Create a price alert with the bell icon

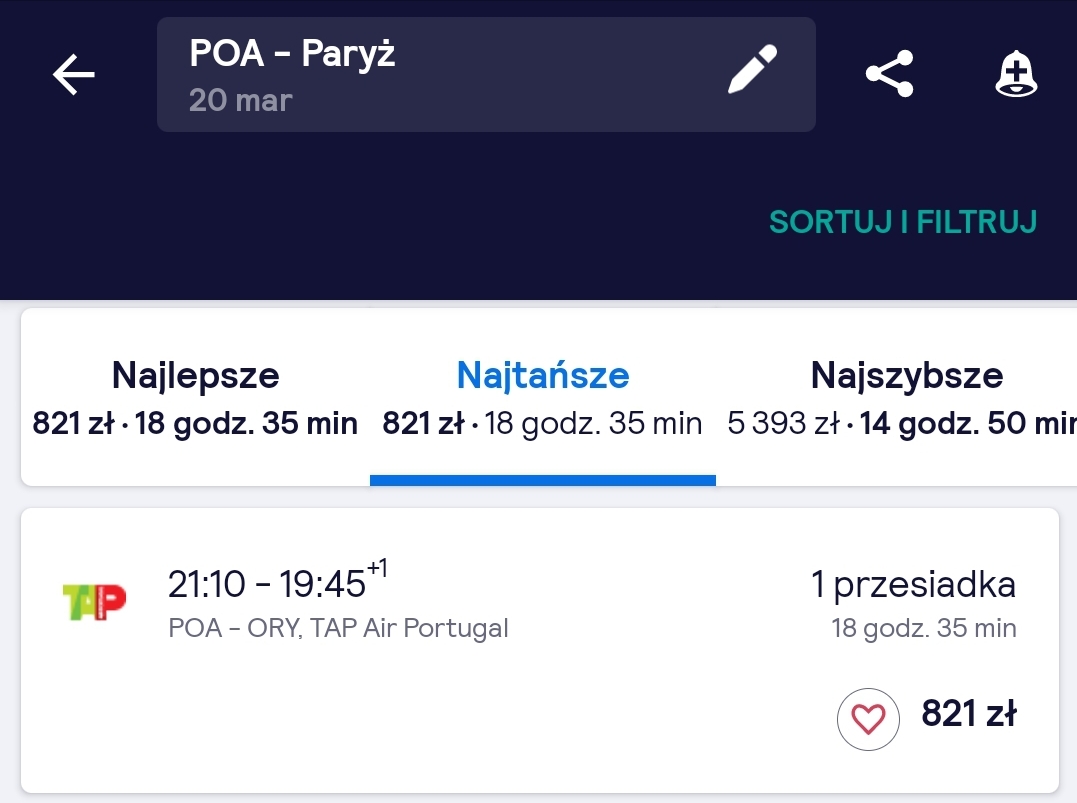pos(1016,73)
